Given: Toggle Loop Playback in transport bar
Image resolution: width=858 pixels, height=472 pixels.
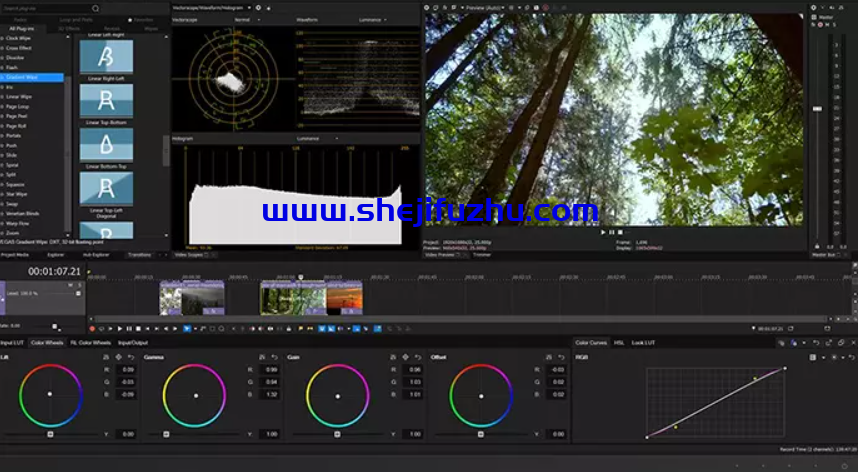Looking at the screenshot, I should (101, 329).
